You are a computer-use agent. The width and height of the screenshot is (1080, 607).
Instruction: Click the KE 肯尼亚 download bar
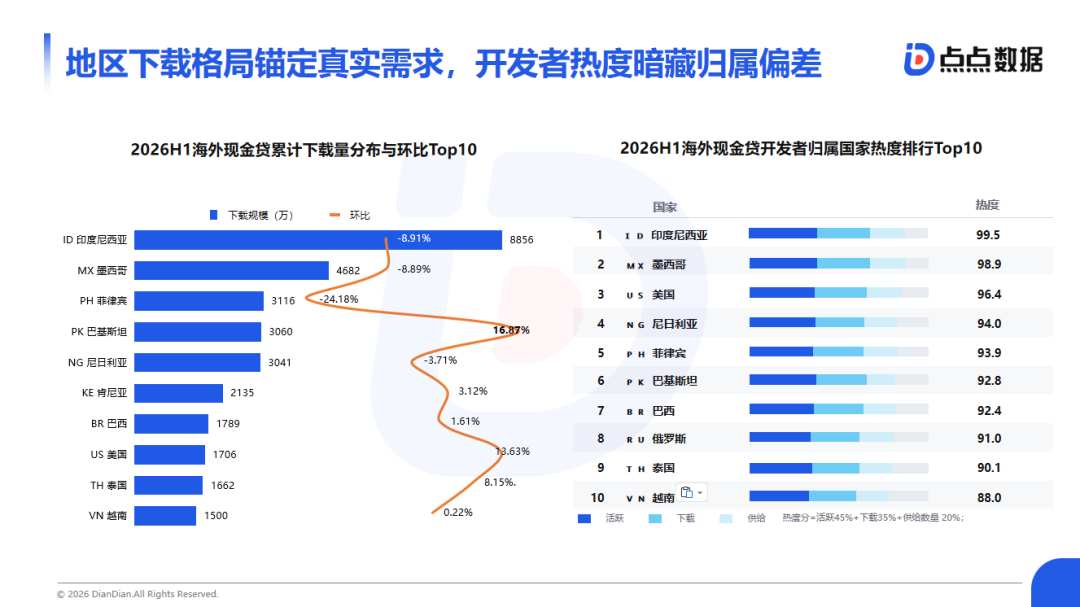[178, 393]
